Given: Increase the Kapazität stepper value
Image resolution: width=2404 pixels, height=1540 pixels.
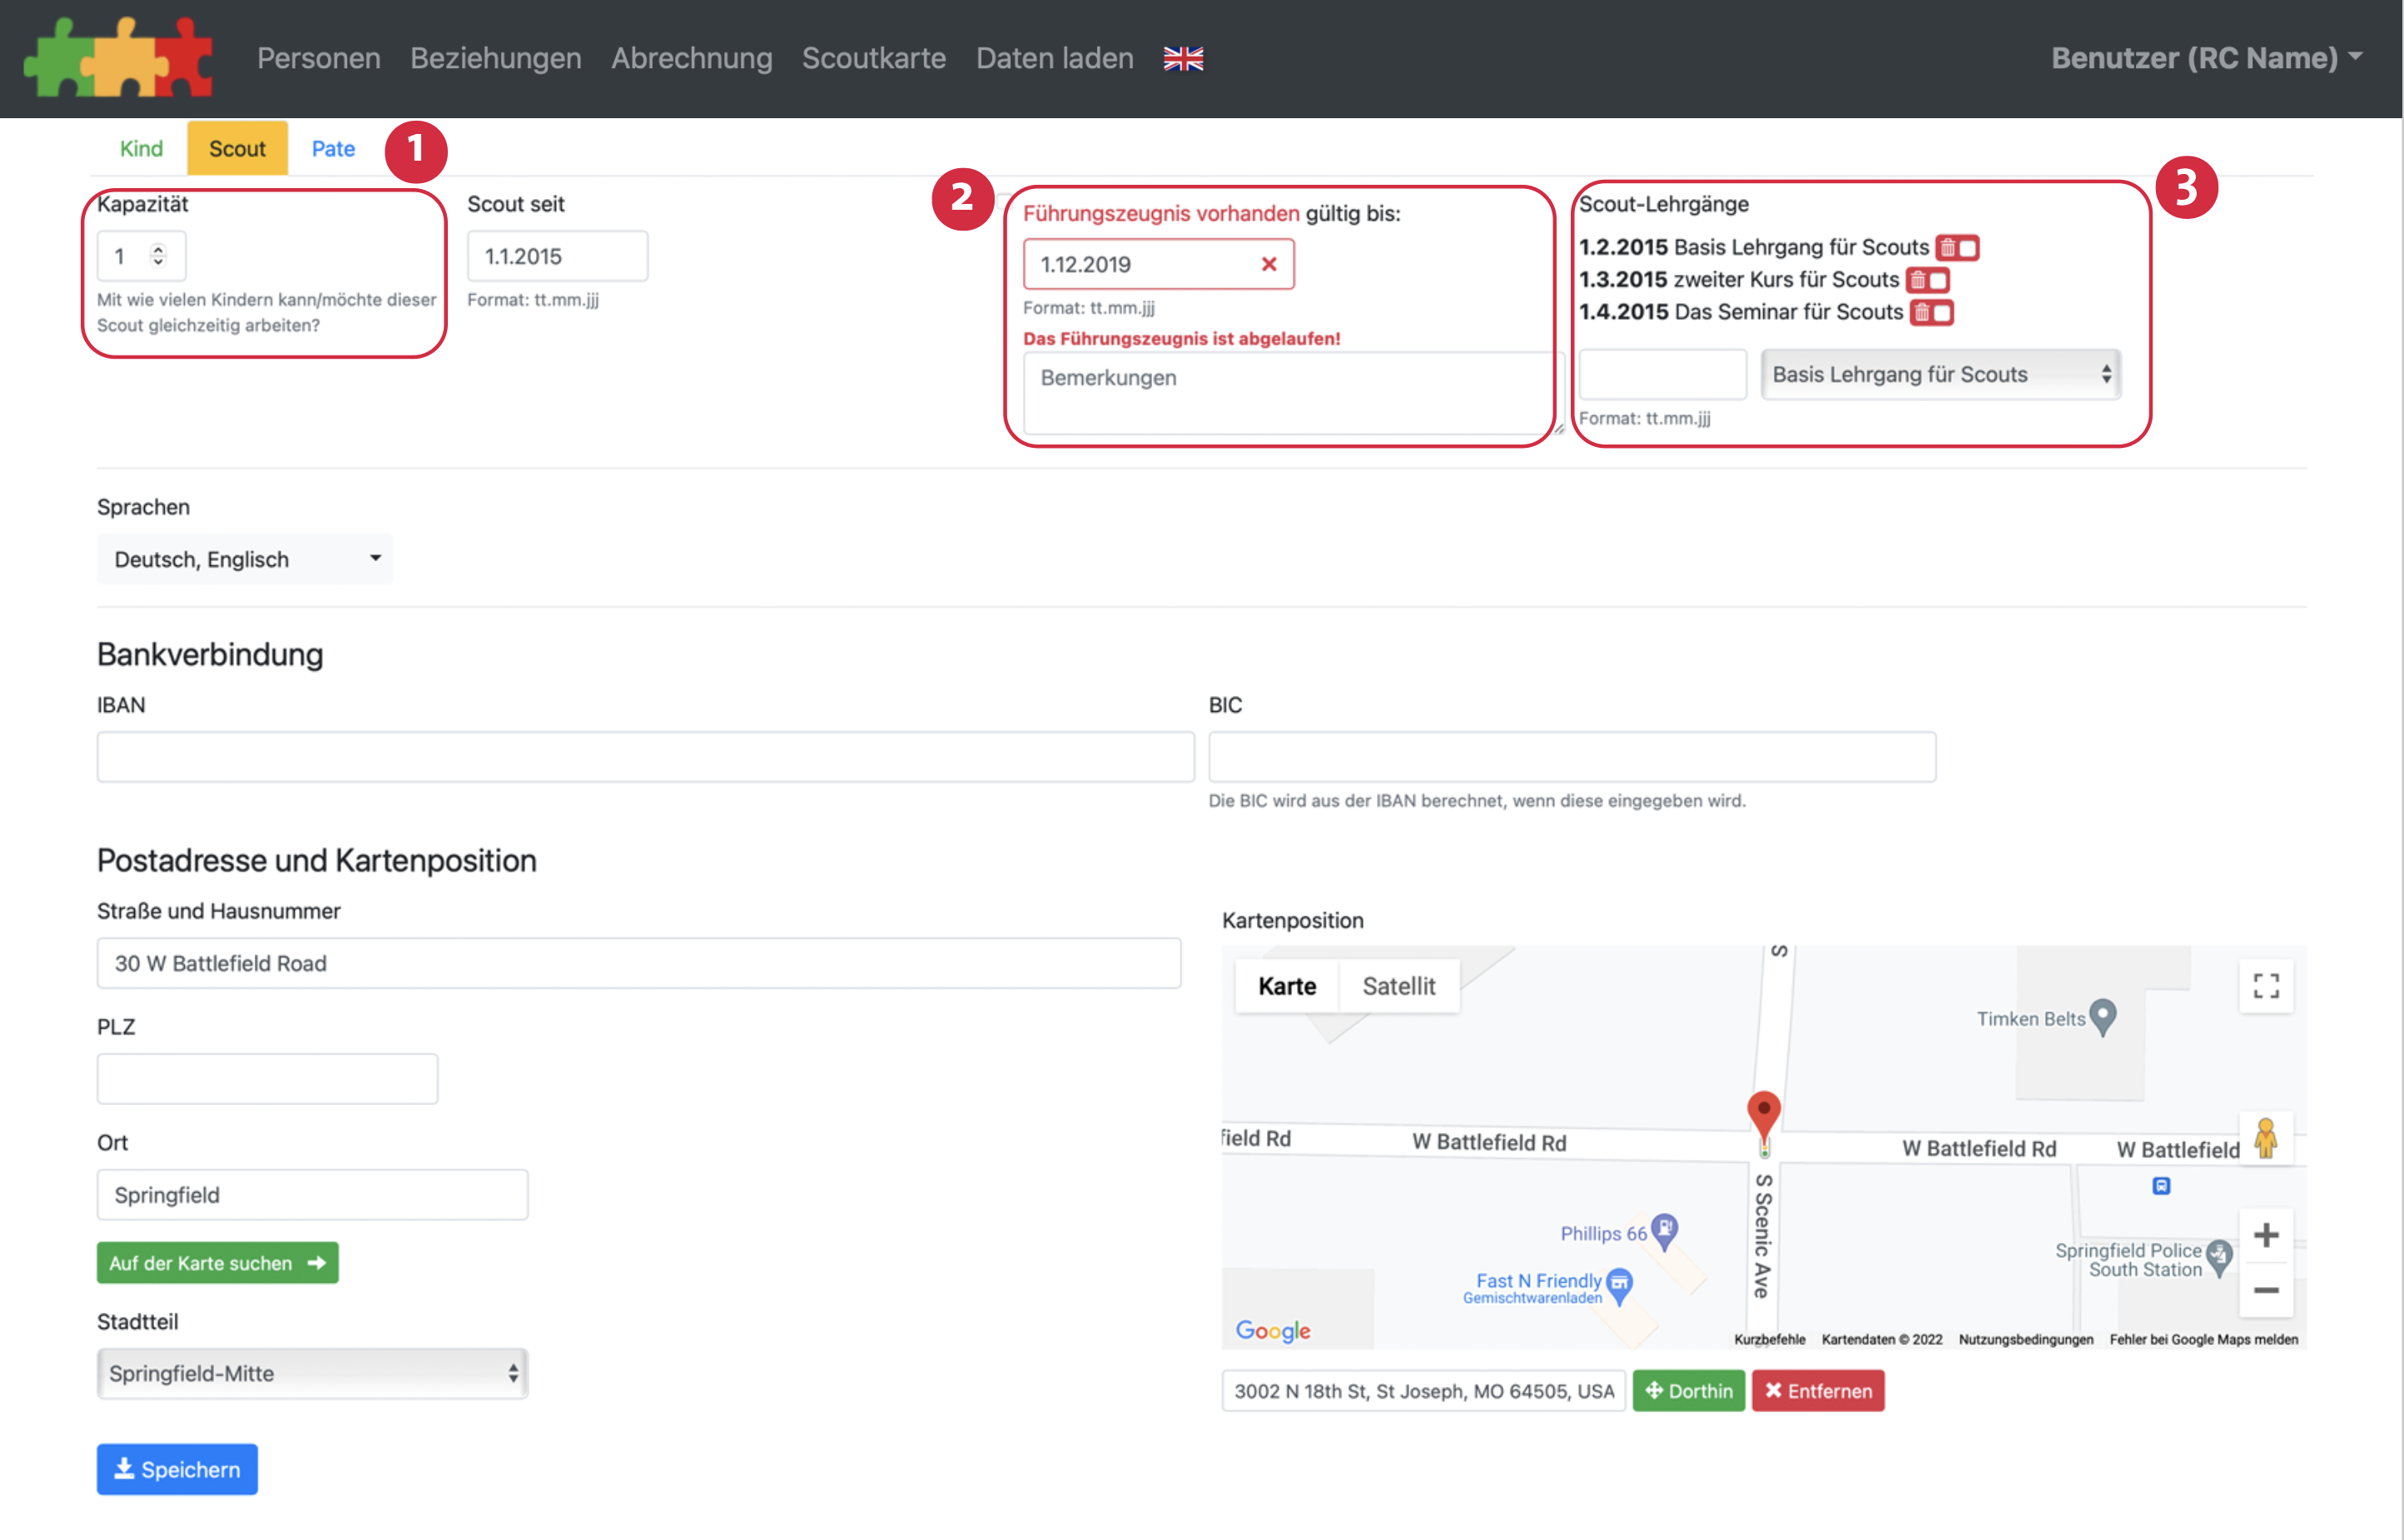Looking at the screenshot, I should coord(158,248).
